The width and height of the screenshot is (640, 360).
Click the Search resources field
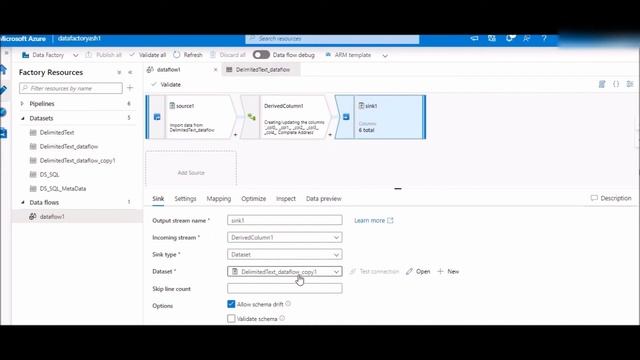tap(332, 38)
